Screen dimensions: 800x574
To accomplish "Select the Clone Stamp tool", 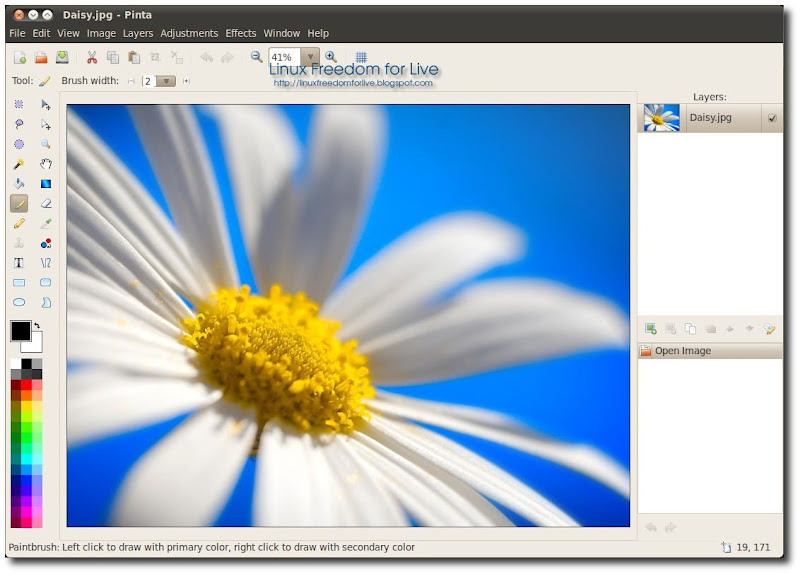I will 19,243.
